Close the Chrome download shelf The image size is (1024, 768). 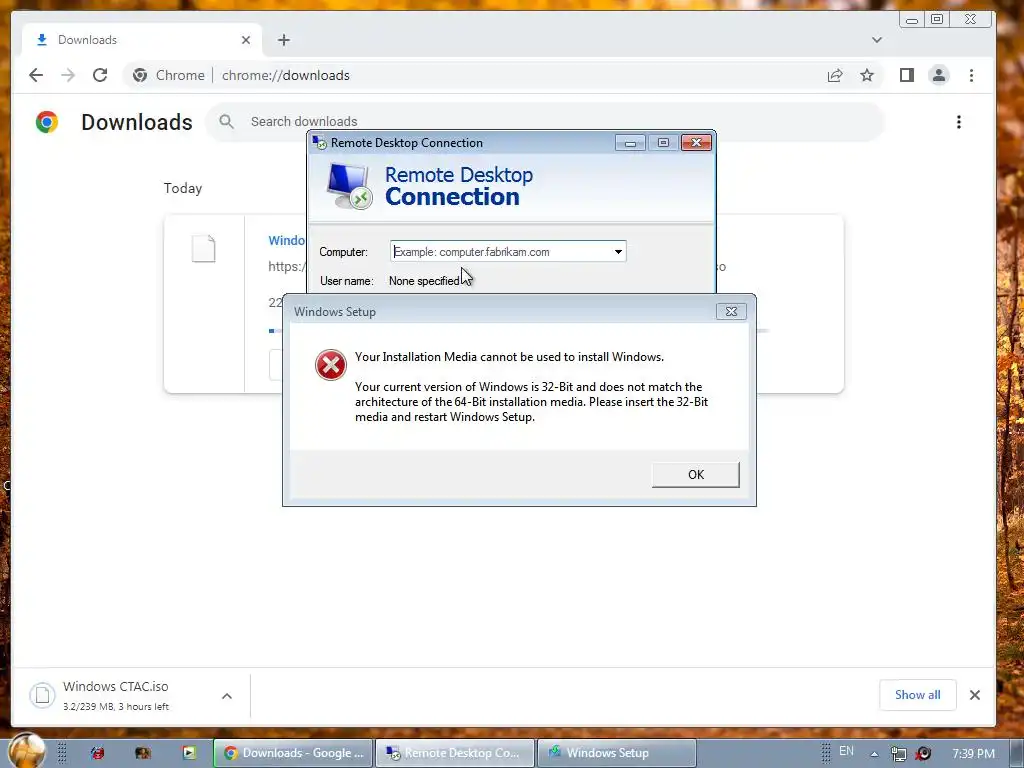(x=974, y=695)
